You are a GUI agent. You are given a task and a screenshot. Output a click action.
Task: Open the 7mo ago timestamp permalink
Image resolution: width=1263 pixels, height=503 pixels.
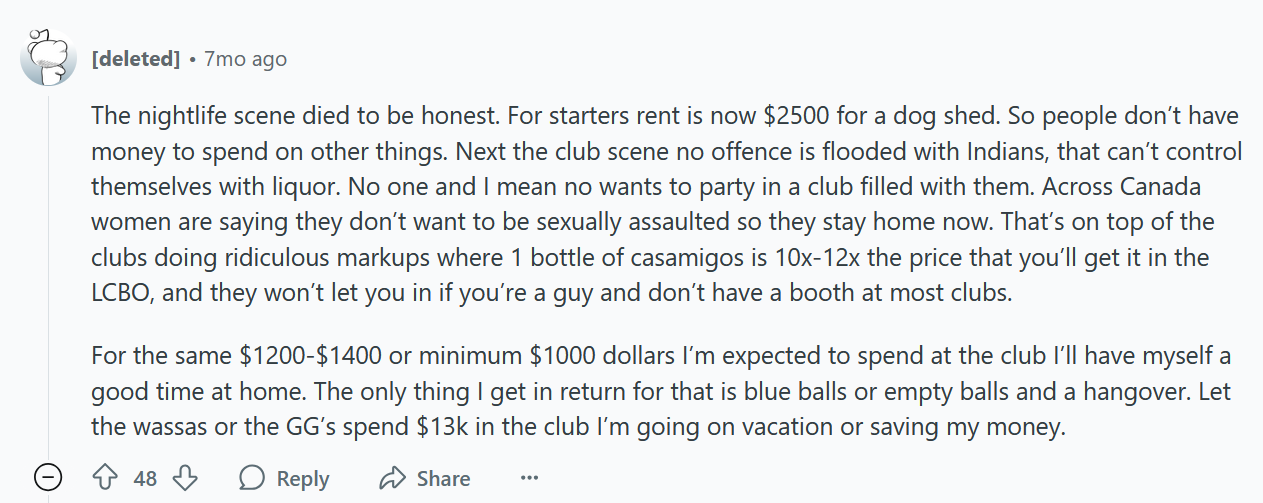click(245, 59)
